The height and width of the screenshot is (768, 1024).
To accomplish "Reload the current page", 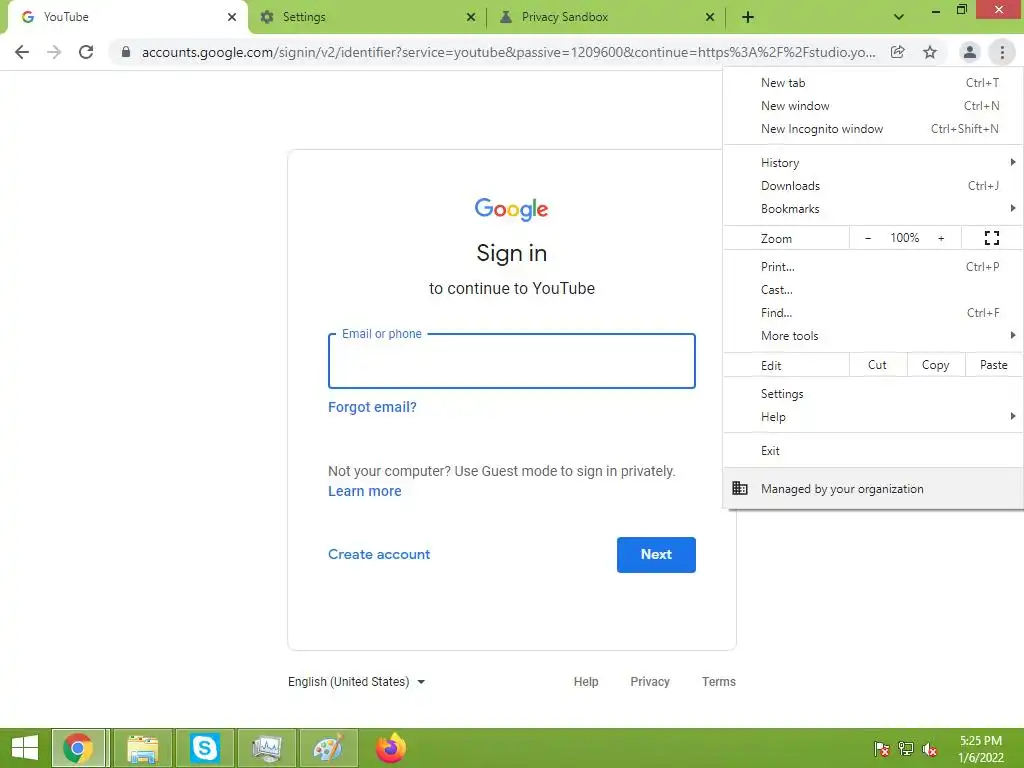I will tap(86, 52).
